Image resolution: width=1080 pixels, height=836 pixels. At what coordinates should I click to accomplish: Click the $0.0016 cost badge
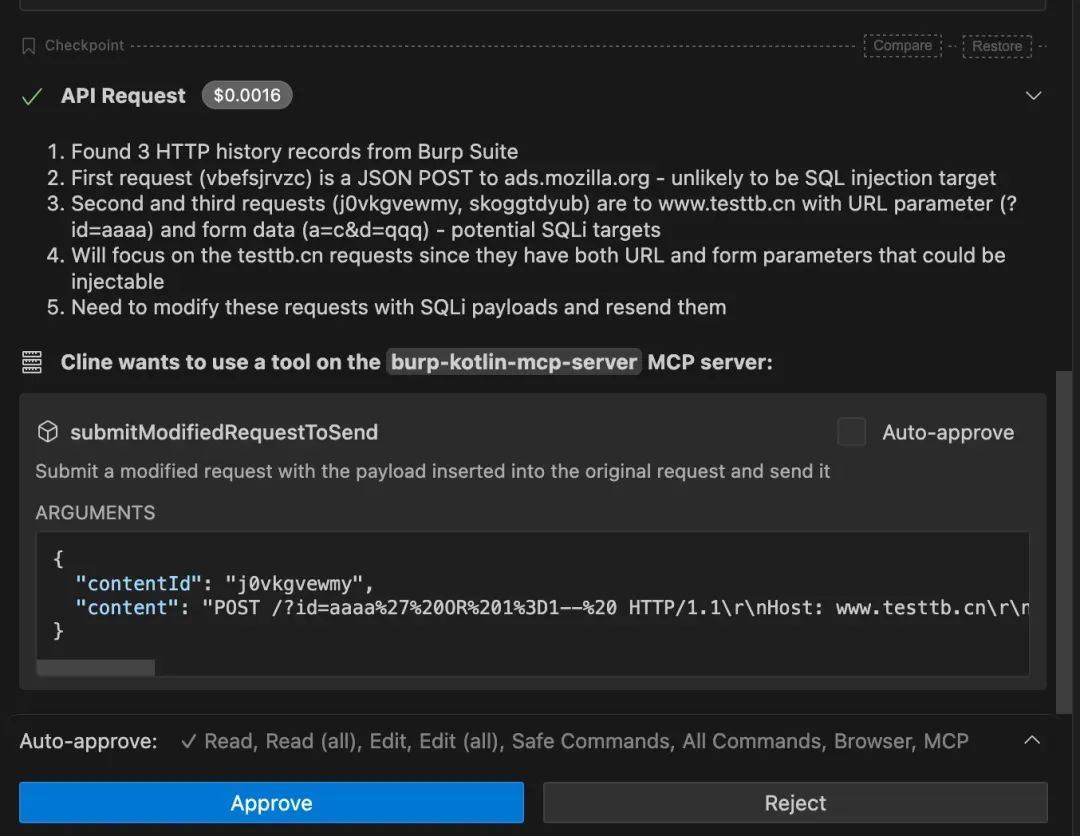pos(247,95)
